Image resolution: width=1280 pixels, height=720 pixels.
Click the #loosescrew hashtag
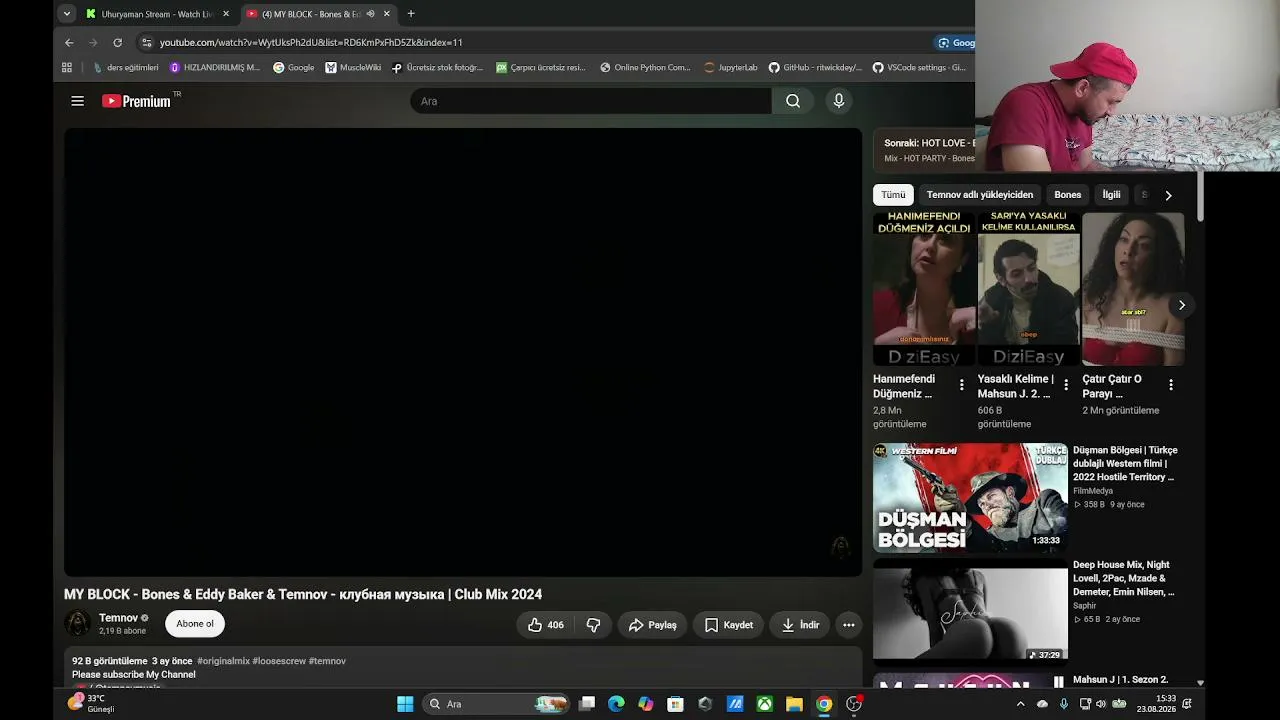pyautogui.click(x=279, y=661)
